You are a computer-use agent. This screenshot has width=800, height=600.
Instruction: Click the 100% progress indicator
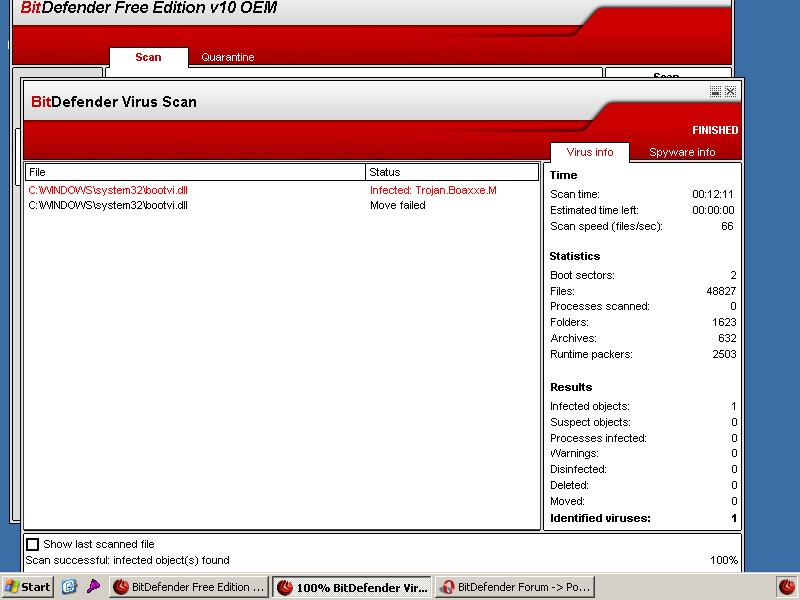point(723,560)
